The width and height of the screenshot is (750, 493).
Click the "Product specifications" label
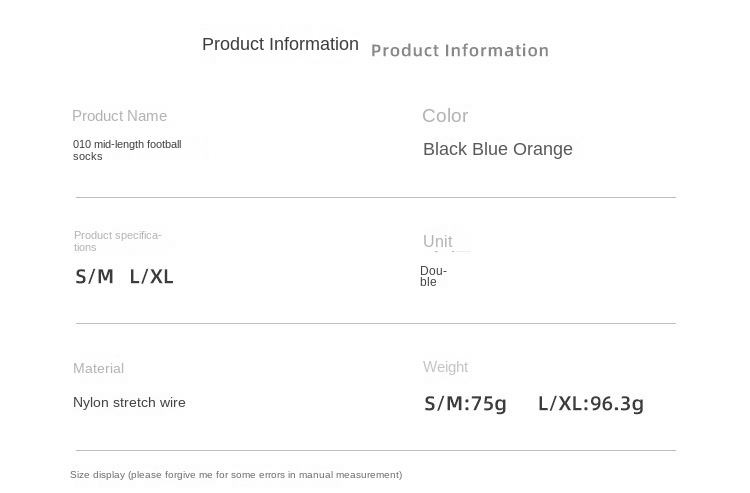(x=117, y=241)
